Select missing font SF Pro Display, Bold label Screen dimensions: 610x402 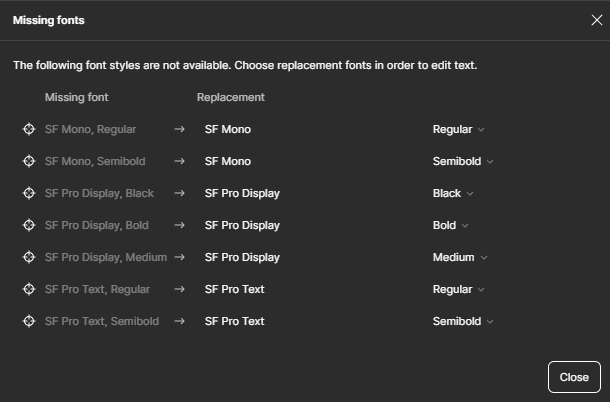click(x=97, y=225)
